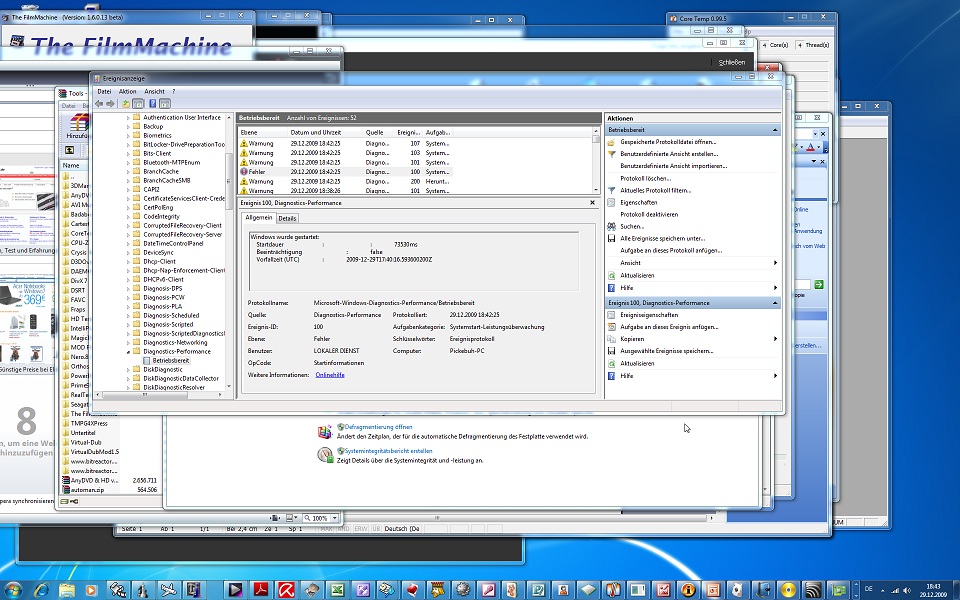Click the Adobe Reader taskbar icon
Viewport: 960px width, 600px height.
(261, 590)
